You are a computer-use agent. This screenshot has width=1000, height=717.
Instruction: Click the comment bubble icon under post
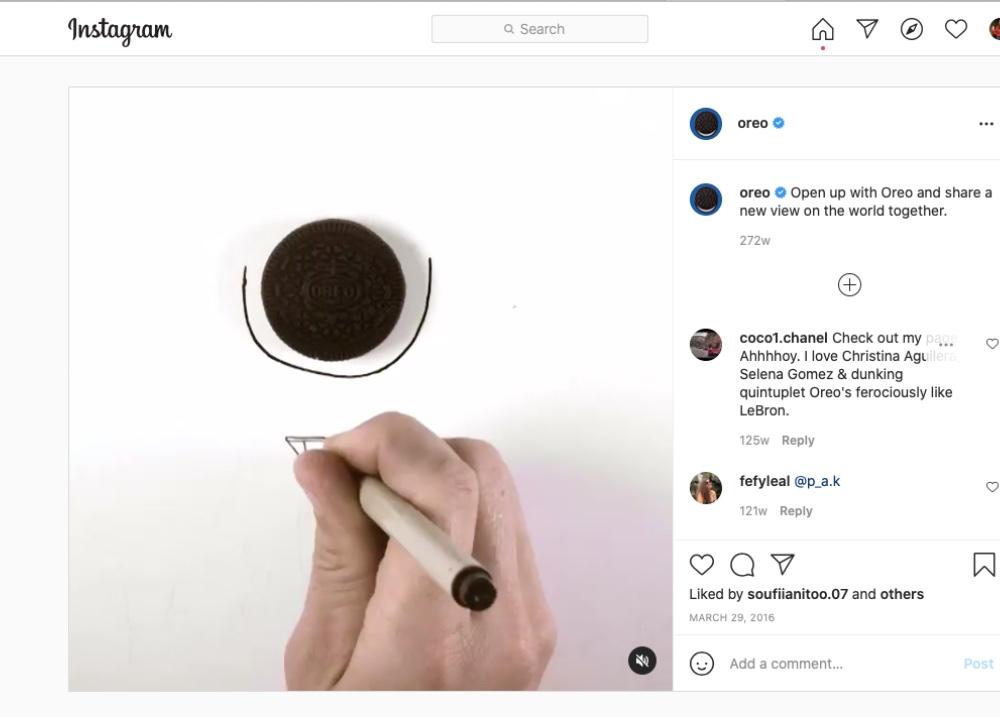pos(742,565)
